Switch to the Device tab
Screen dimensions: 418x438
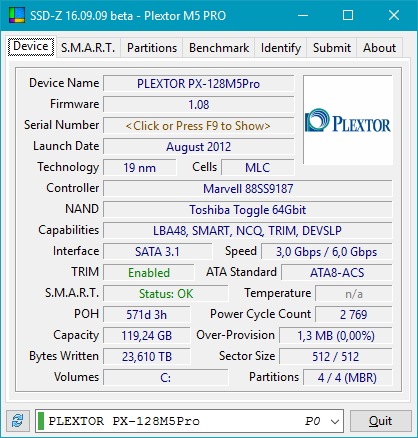31,46
